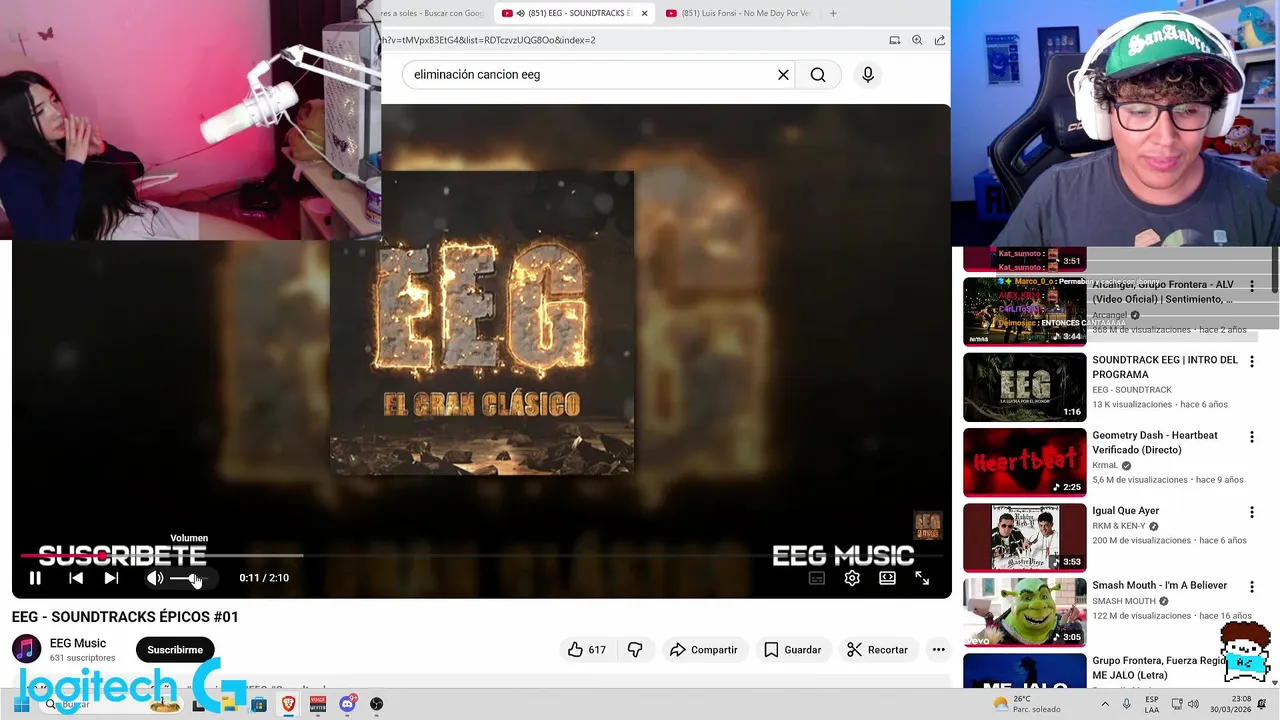This screenshot has width=1280, height=720.
Task: Open Geometry Dash Heartbeat video thumbnail
Action: pos(1024,462)
